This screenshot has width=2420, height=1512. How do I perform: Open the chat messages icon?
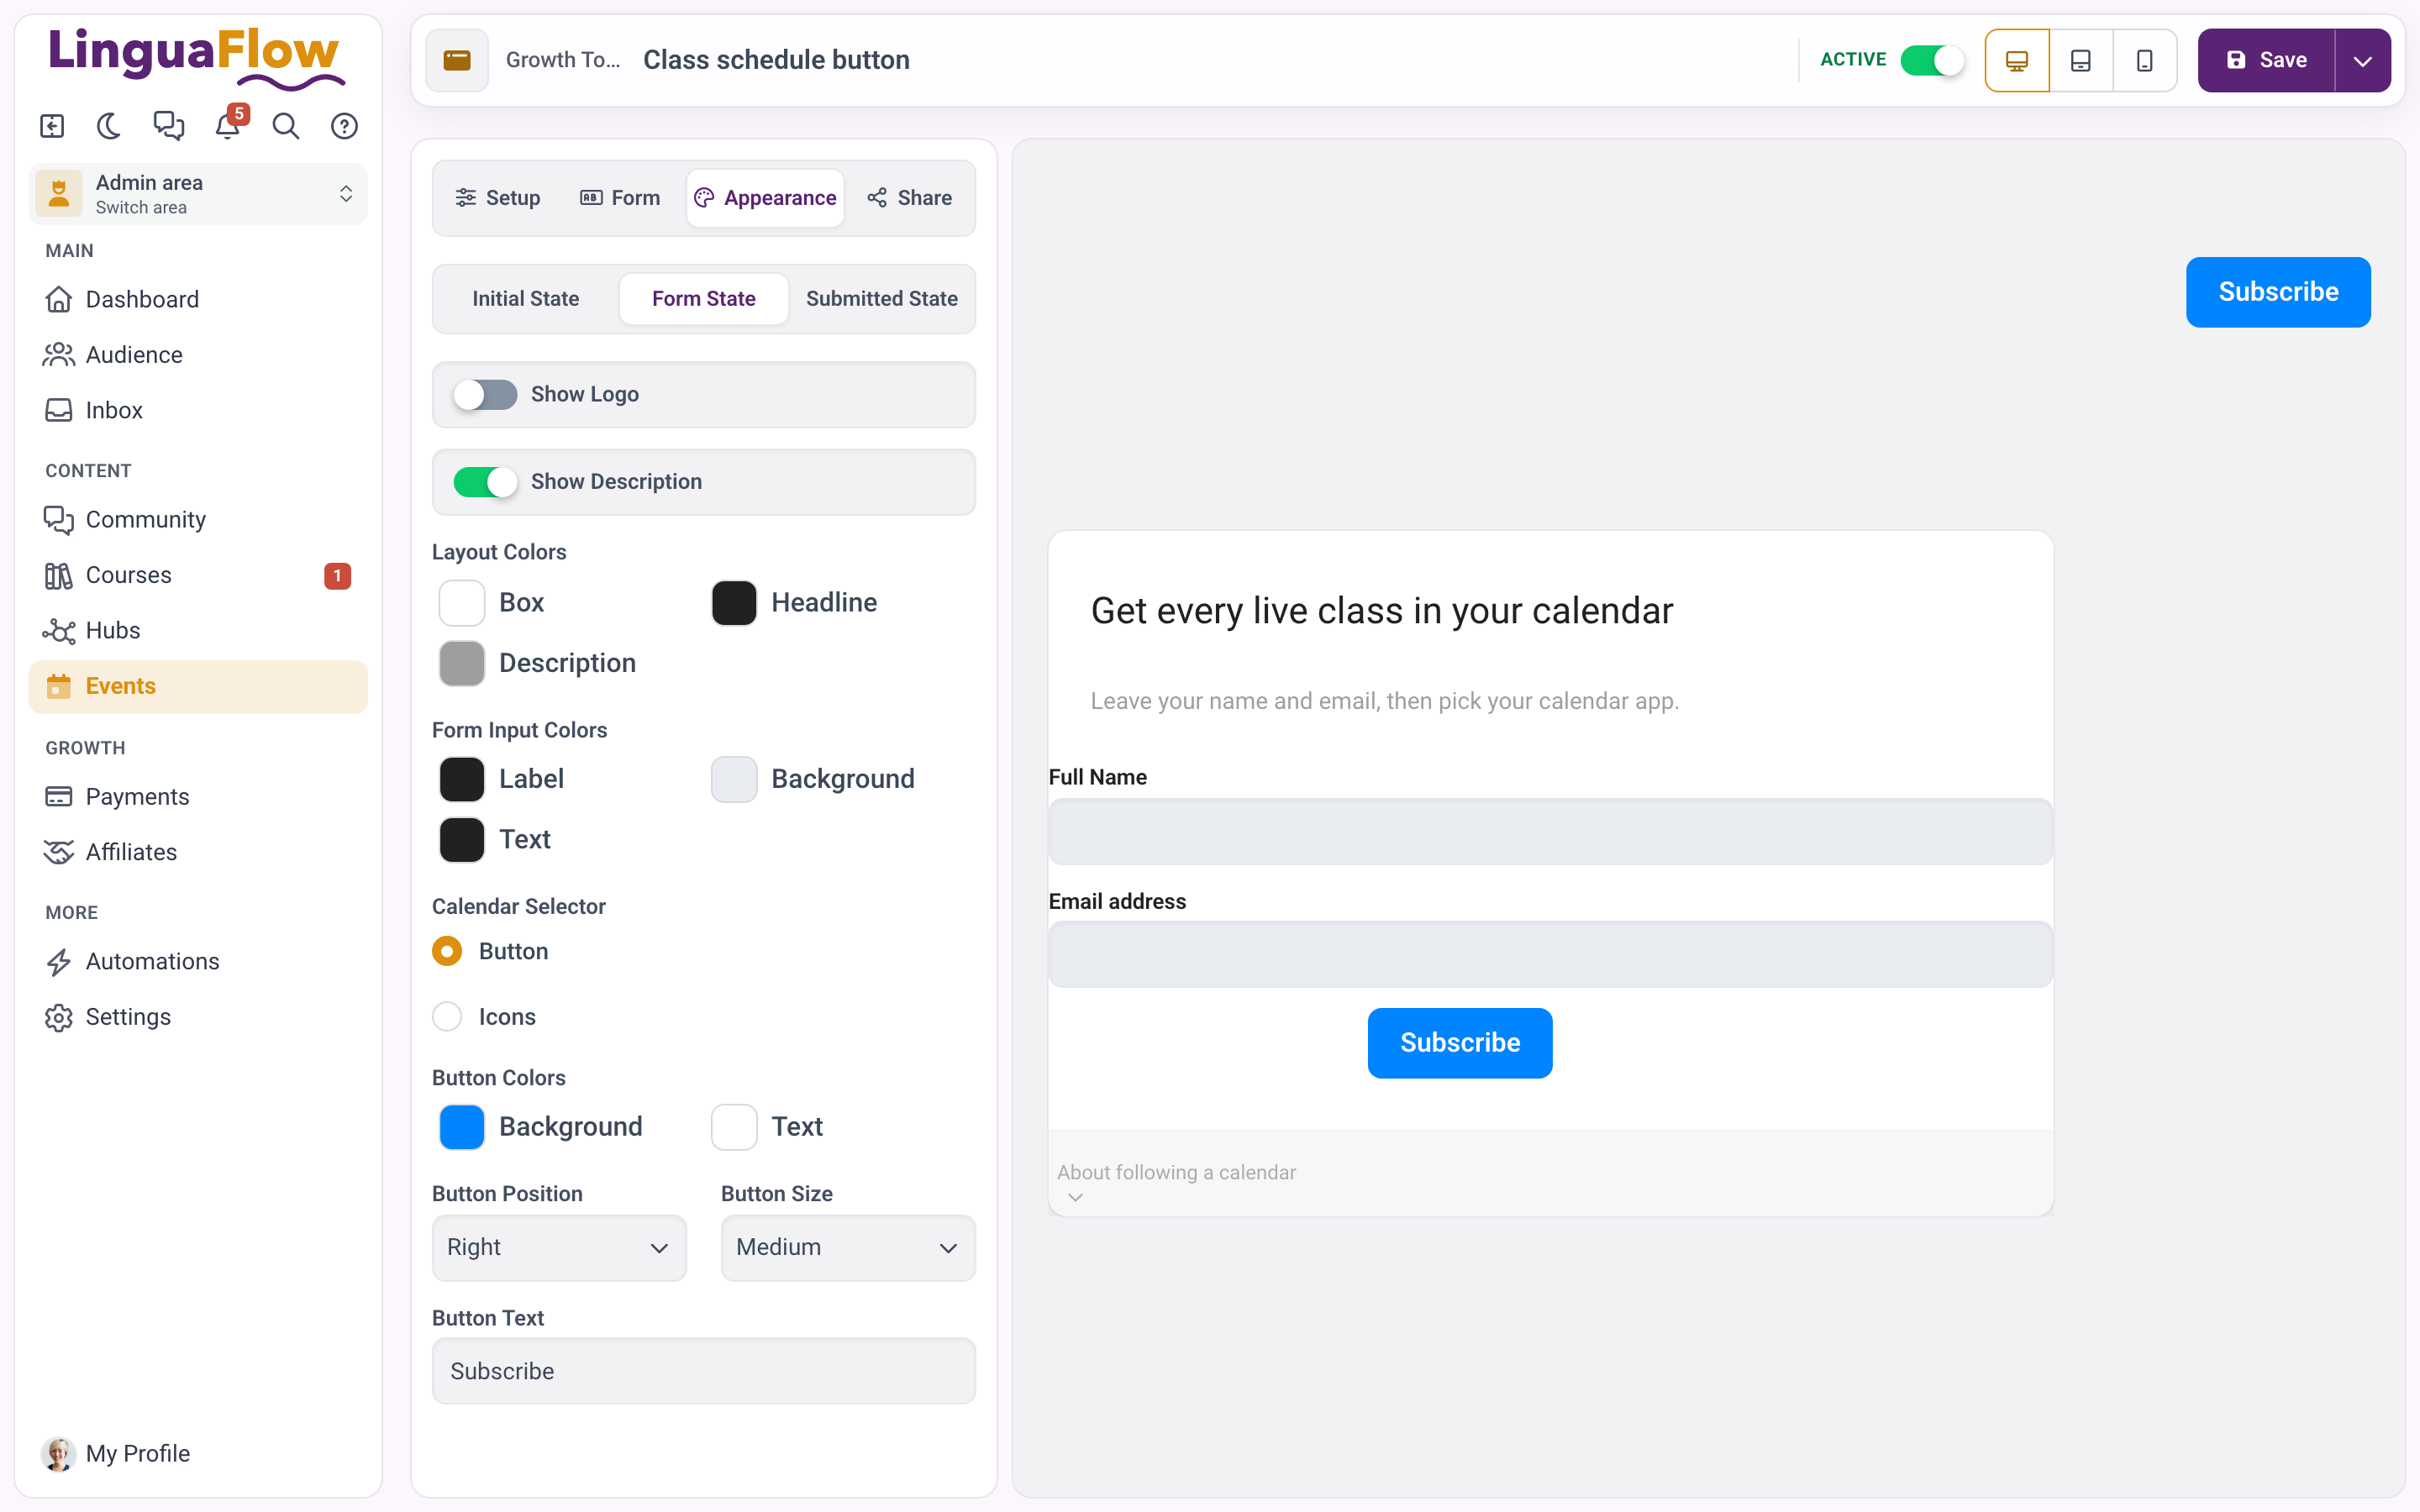168,126
